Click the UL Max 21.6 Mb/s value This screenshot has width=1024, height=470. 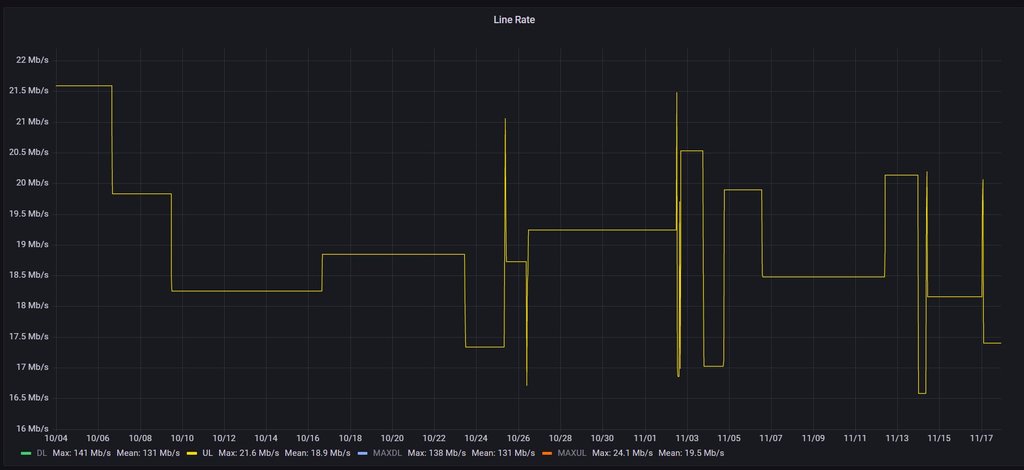point(248,454)
